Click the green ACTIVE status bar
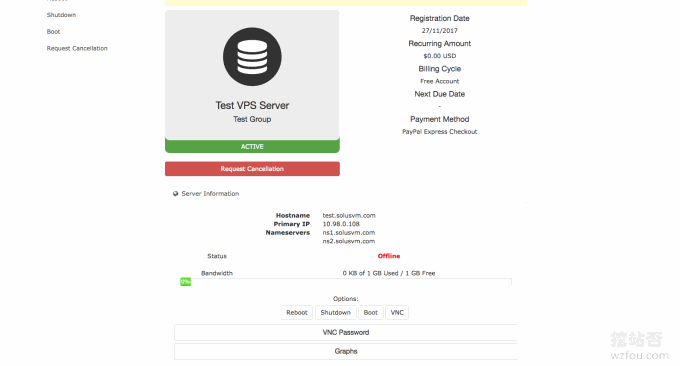 (252, 146)
